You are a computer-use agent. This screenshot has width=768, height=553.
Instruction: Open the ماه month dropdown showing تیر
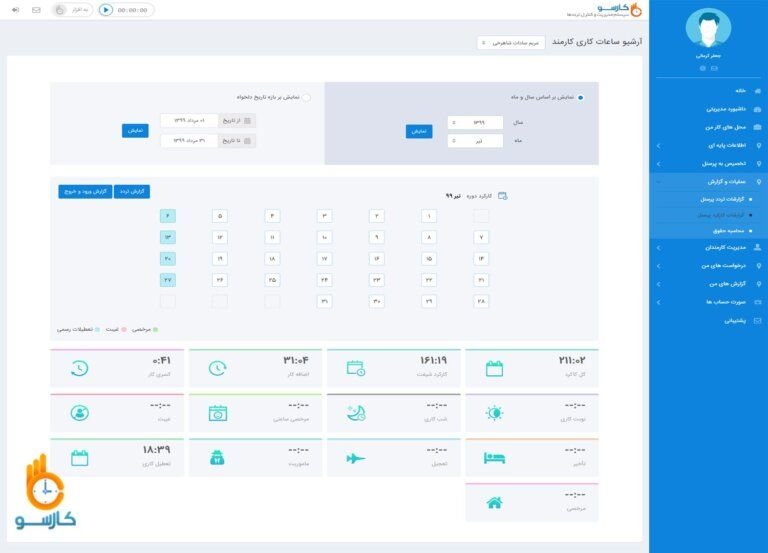(x=475, y=141)
